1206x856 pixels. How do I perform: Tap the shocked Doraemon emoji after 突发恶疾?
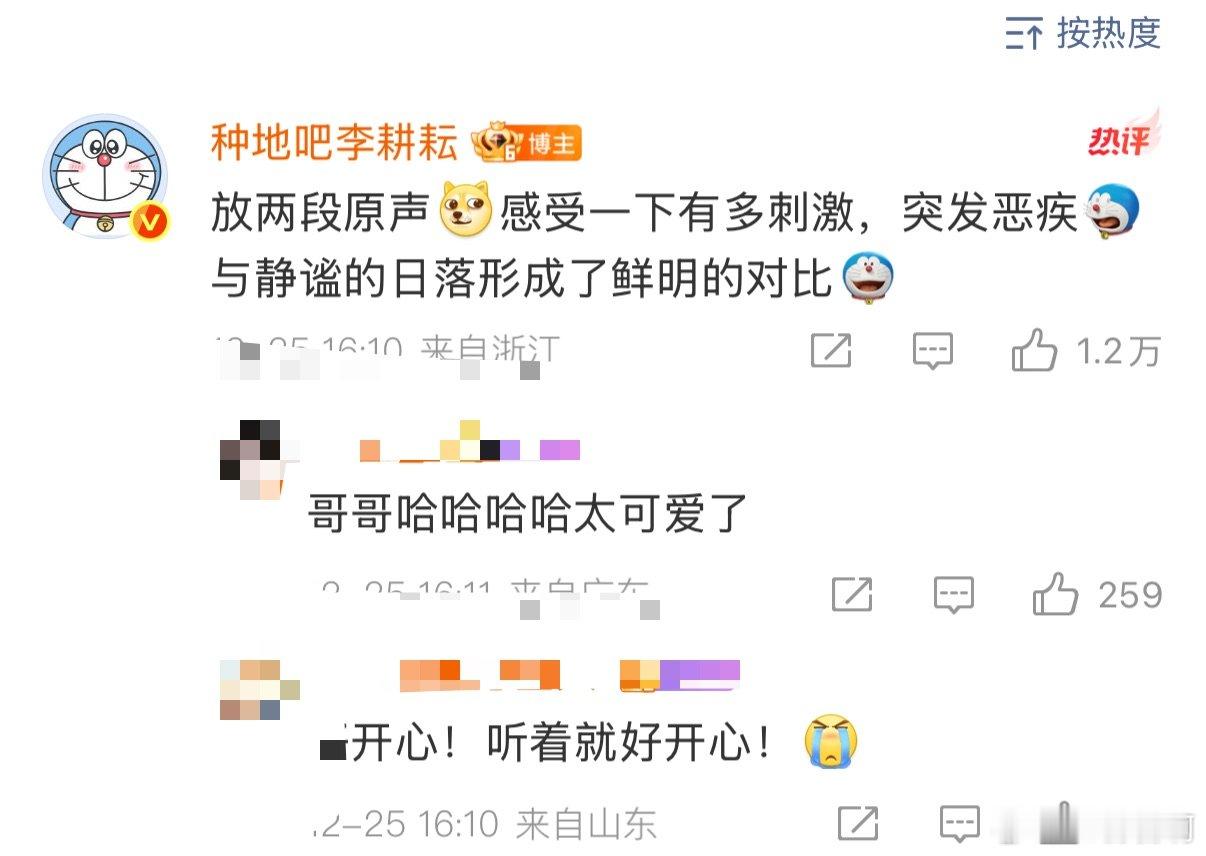1111,212
